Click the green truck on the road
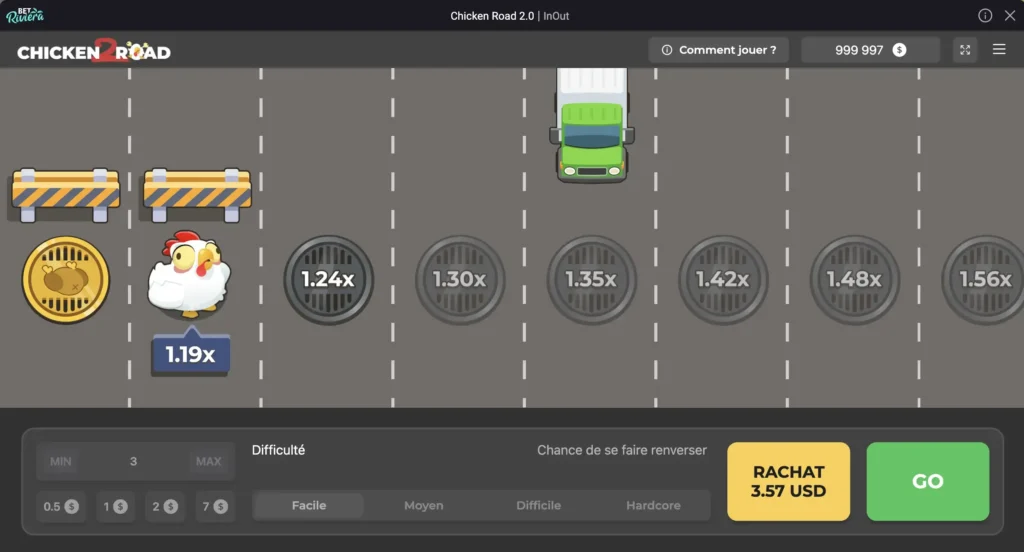1024x552 pixels. tap(592, 125)
